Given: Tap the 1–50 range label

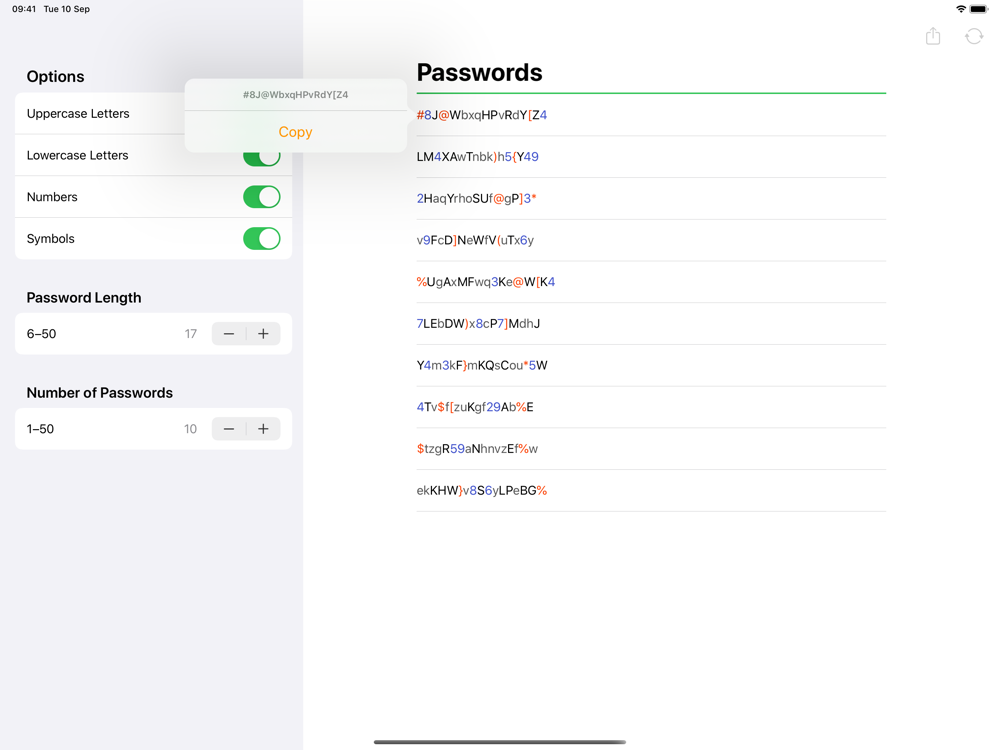Looking at the screenshot, I should [40, 429].
